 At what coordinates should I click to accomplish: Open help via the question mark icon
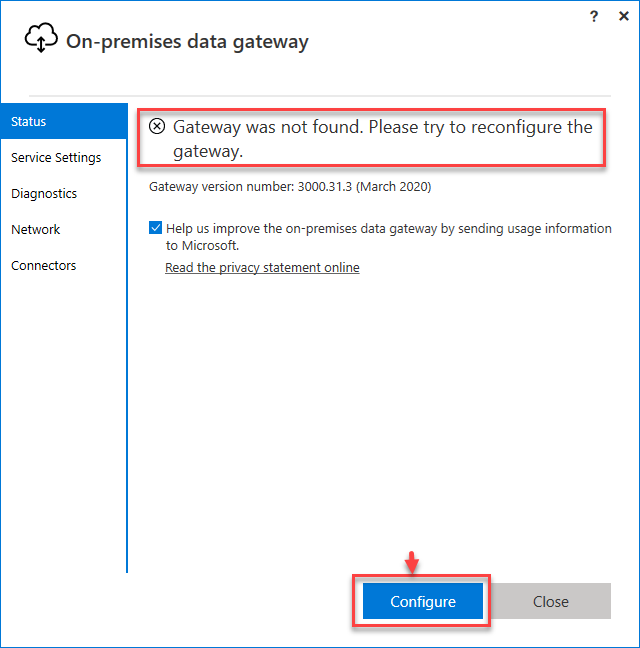pyautogui.click(x=595, y=16)
